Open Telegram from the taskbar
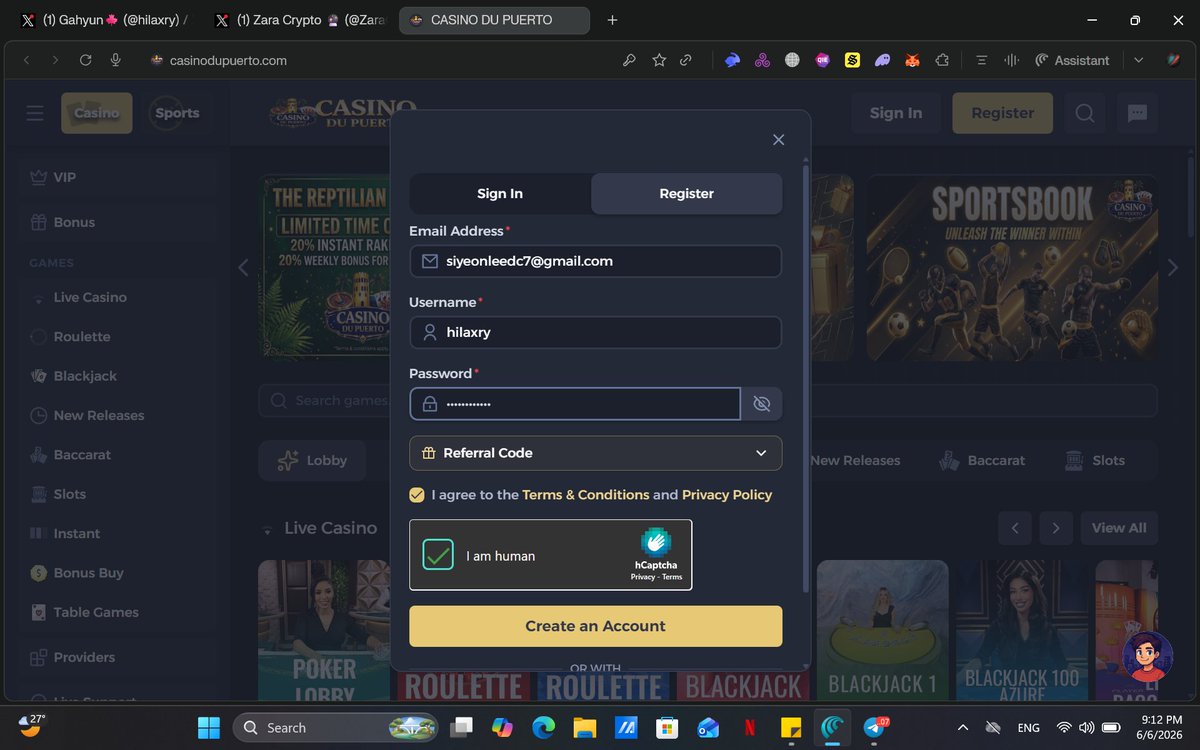Viewport: 1200px width, 750px height. click(x=876, y=727)
